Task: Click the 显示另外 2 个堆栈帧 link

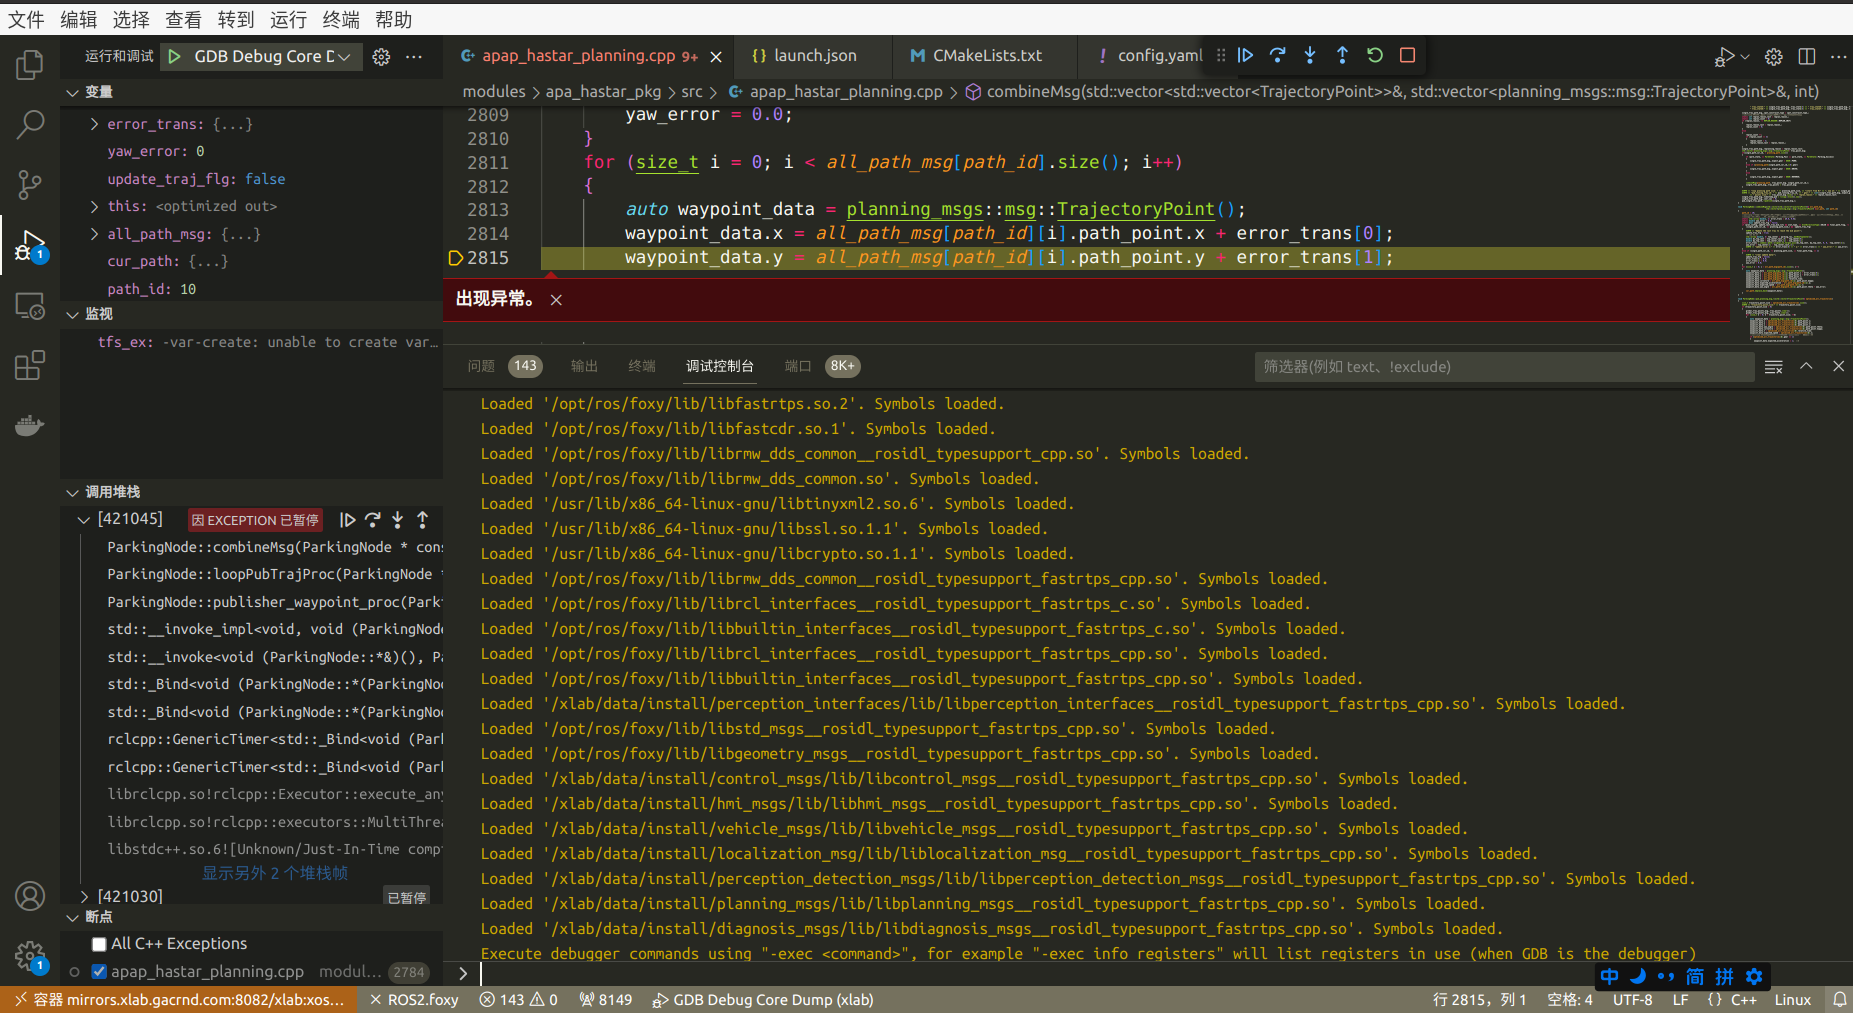Action: click(274, 872)
